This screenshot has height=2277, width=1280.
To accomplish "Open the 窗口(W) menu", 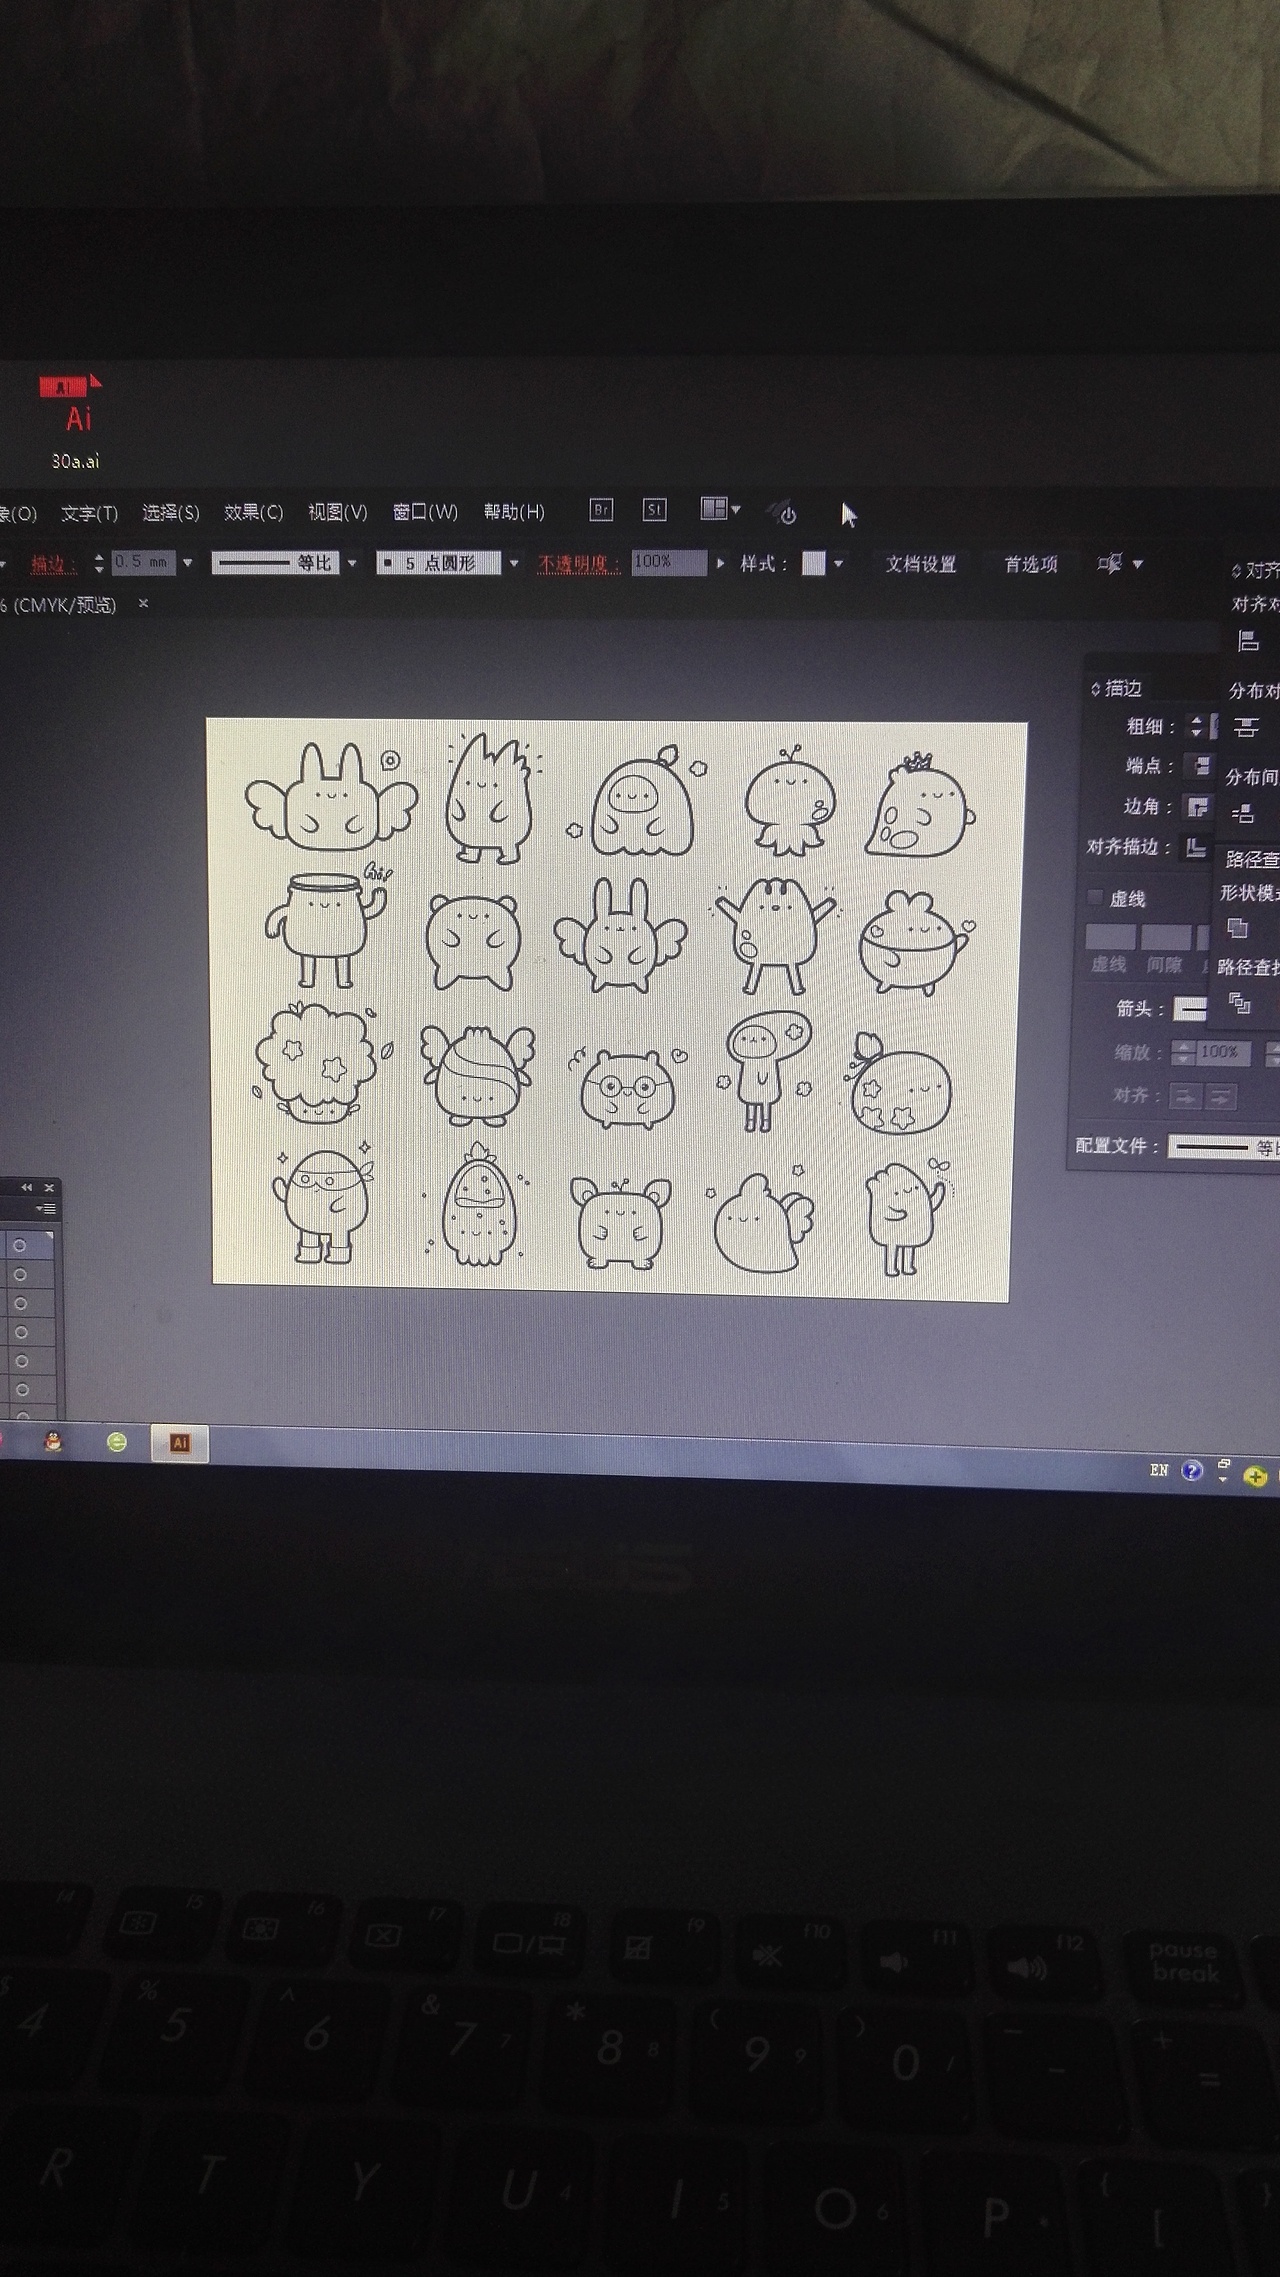I will [425, 512].
